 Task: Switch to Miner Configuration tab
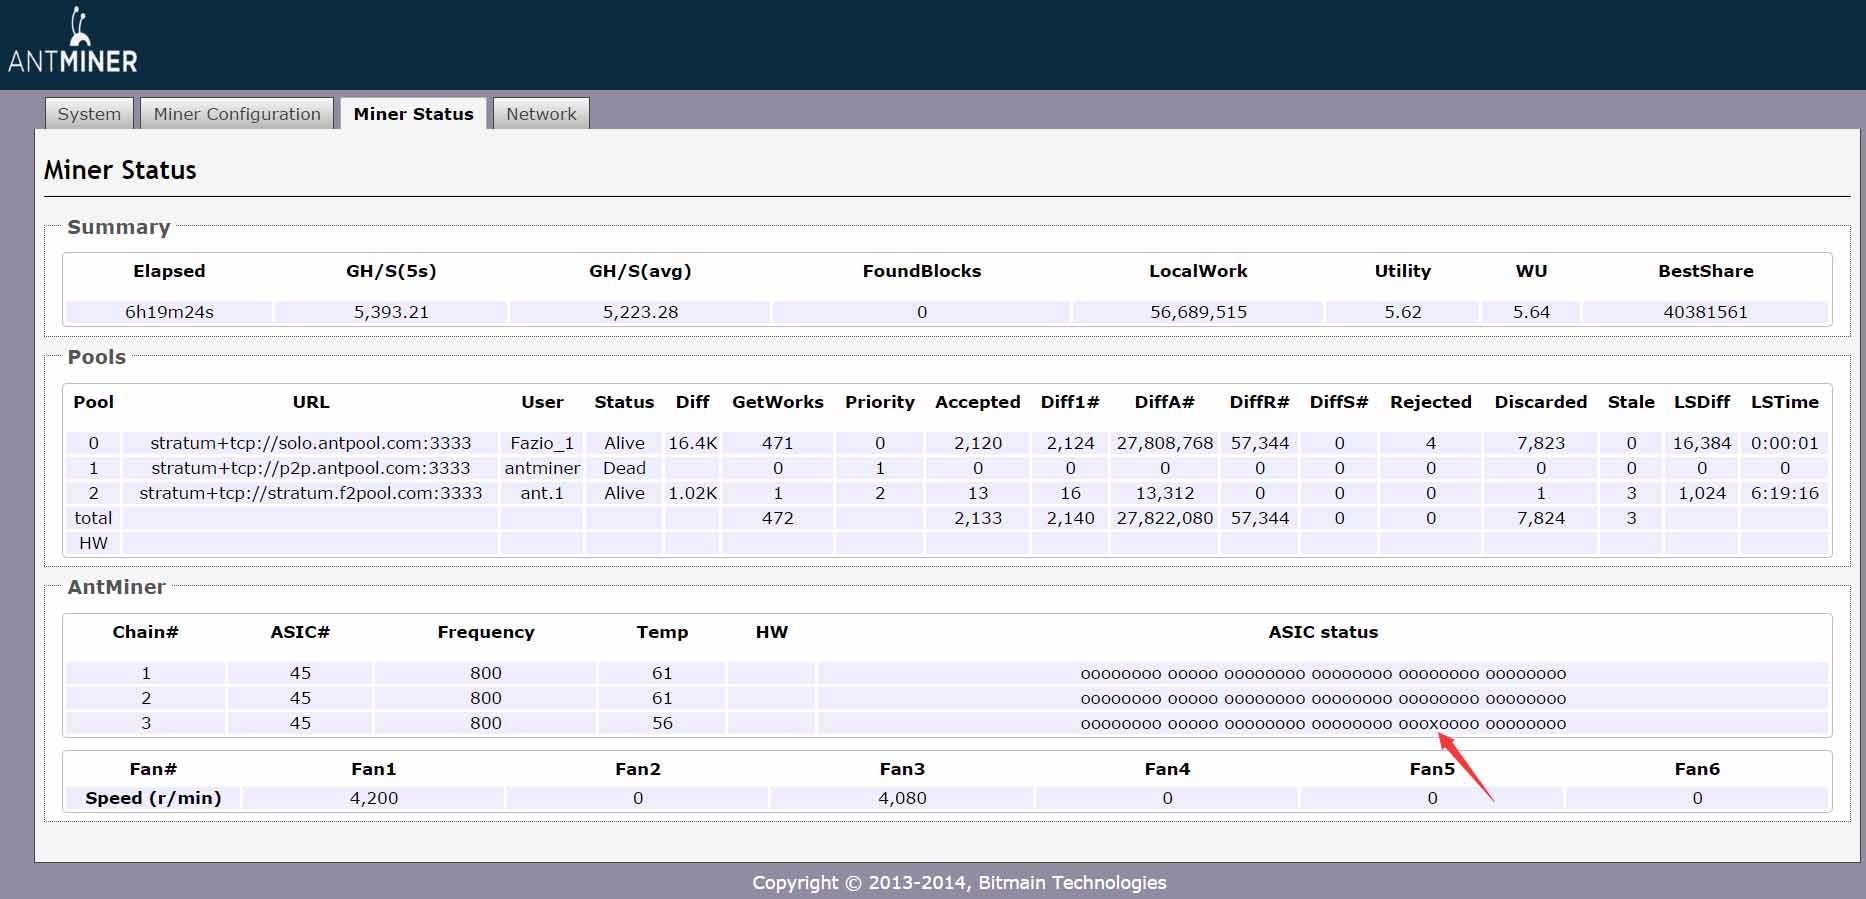click(x=237, y=114)
